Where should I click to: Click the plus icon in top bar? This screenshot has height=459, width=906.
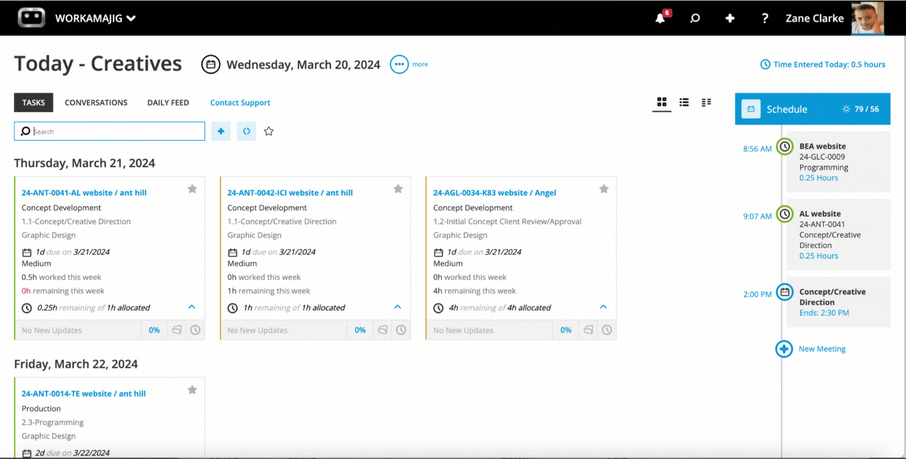730,18
